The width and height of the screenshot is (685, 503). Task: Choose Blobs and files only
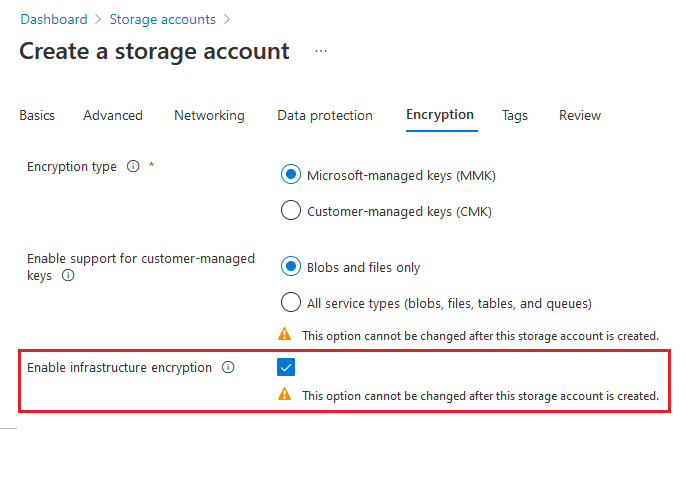pos(291,267)
